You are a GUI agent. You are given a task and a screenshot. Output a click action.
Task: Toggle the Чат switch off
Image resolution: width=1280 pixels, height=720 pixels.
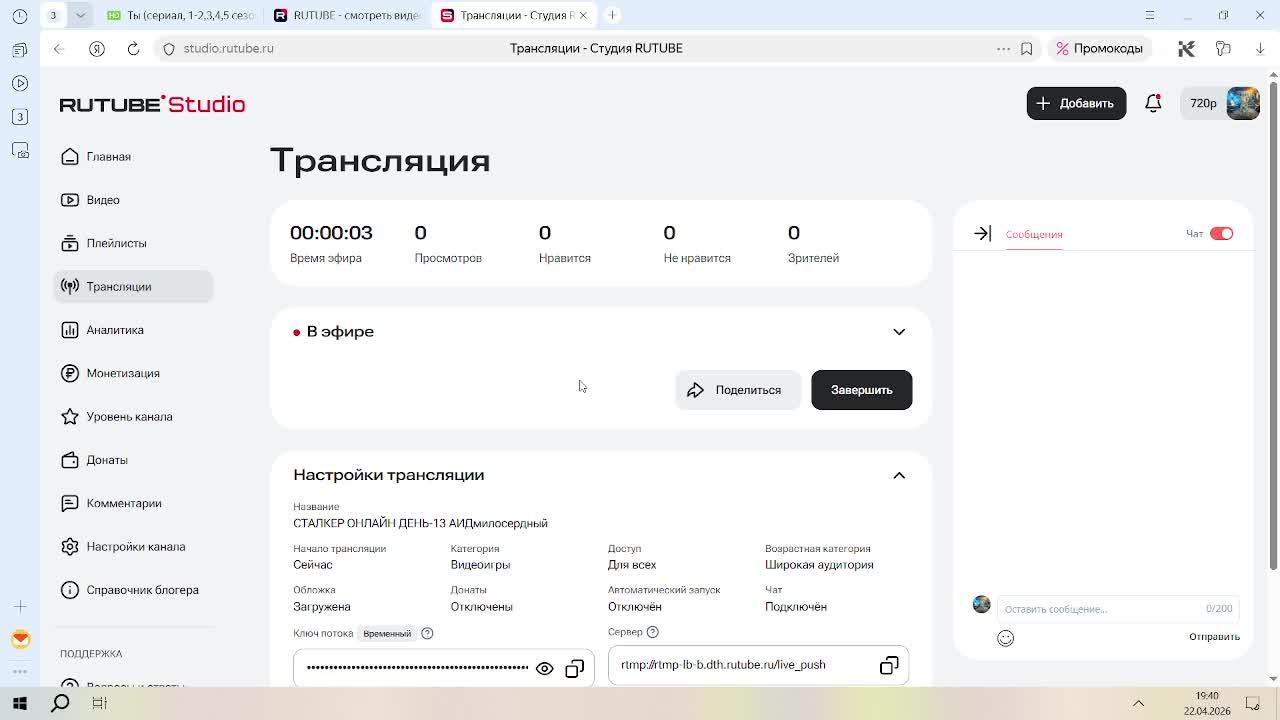pos(1221,233)
